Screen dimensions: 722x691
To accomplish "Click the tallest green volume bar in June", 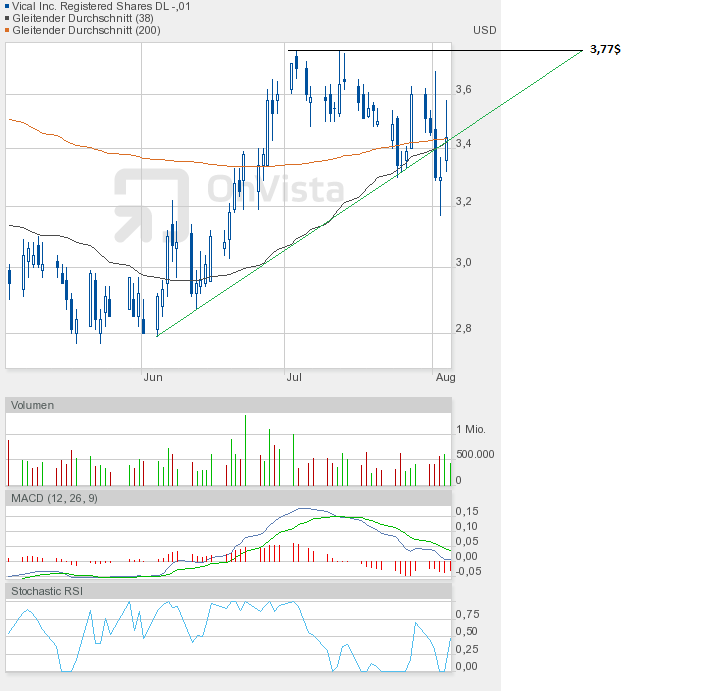I will pos(245,450).
